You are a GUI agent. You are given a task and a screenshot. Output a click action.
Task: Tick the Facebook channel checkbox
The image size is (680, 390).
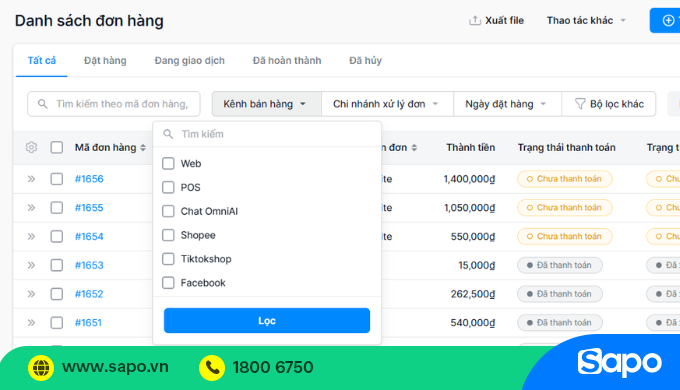click(x=168, y=283)
